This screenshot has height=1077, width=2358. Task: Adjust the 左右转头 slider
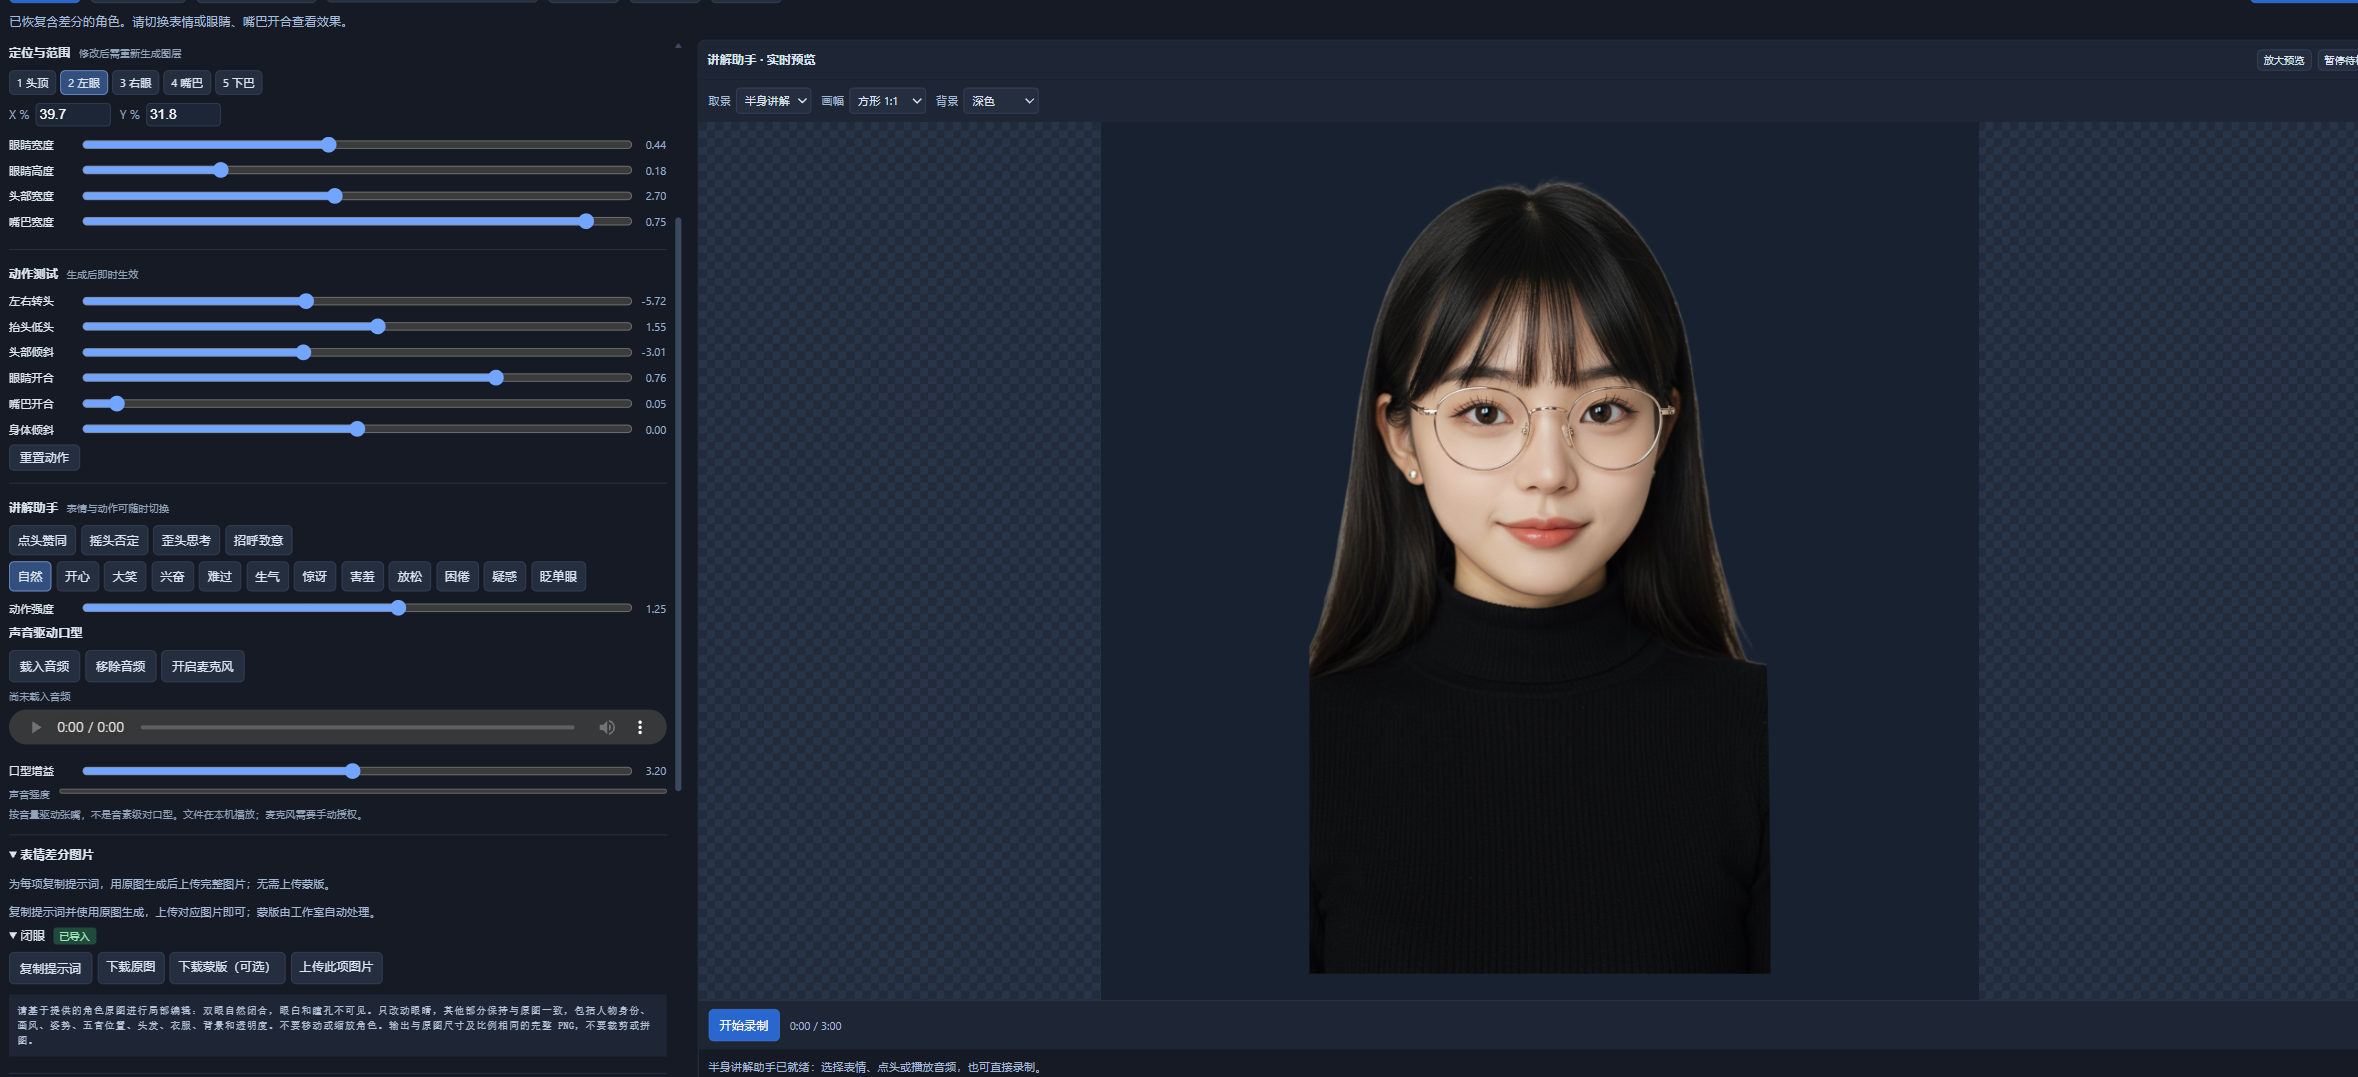click(357, 301)
